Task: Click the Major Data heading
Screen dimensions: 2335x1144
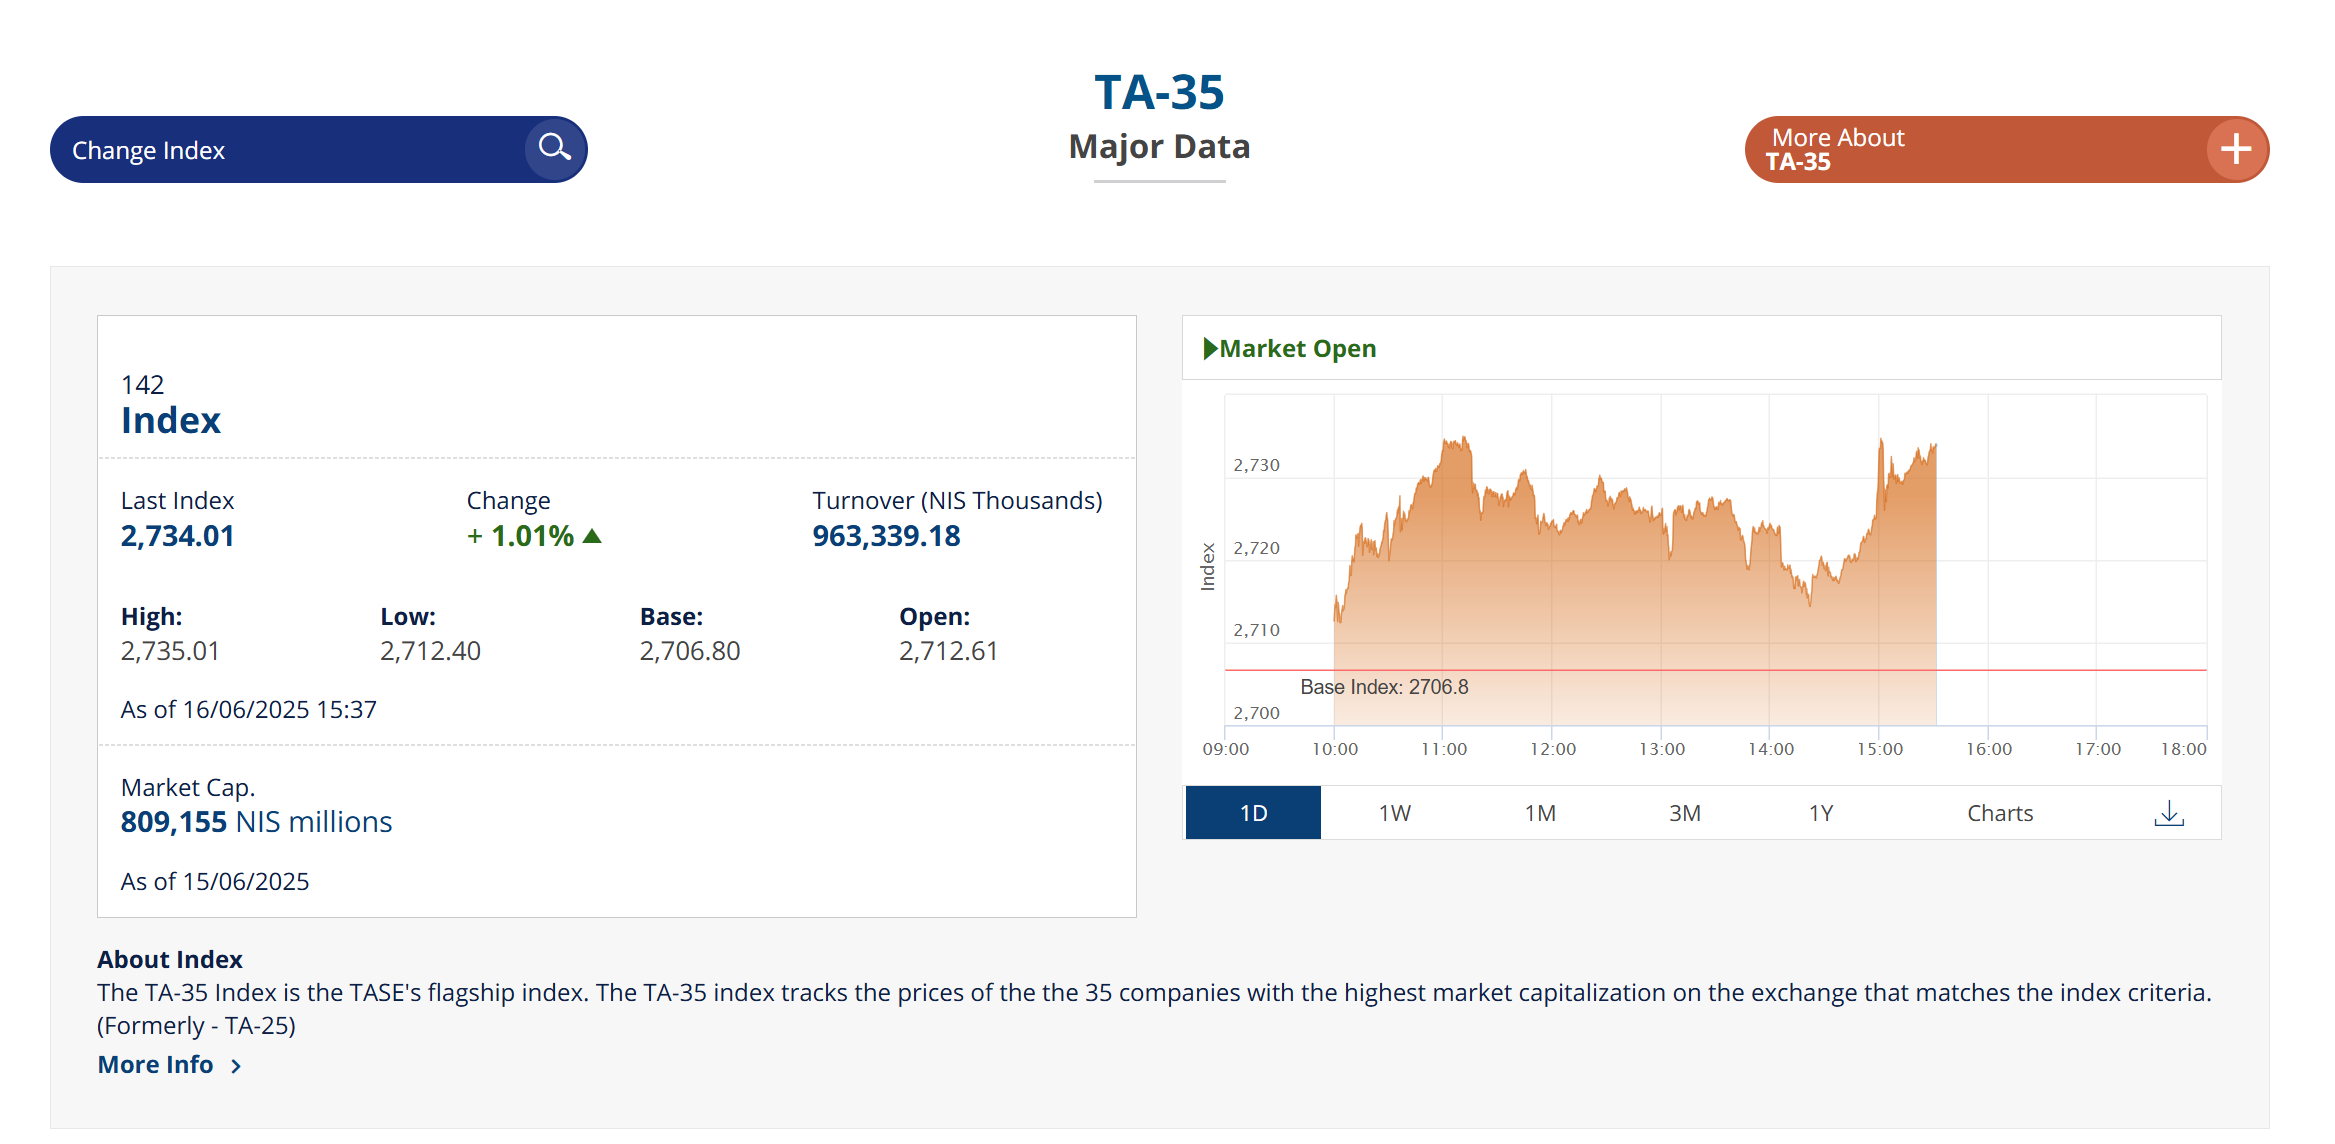Action: (1159, 147)
